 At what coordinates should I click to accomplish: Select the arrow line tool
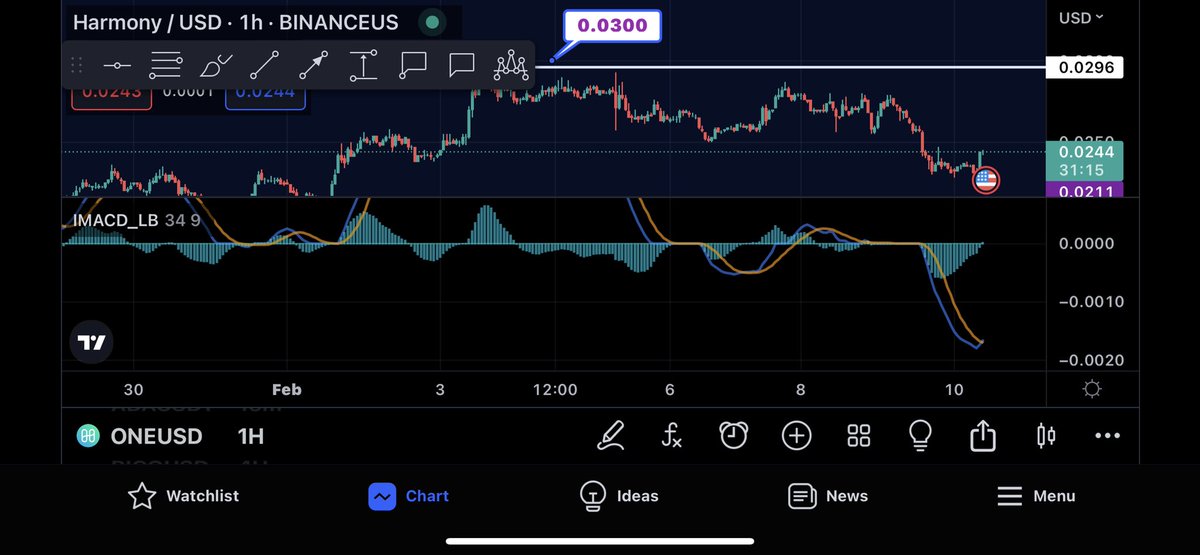pyautogui.click(x=313, y=66)
